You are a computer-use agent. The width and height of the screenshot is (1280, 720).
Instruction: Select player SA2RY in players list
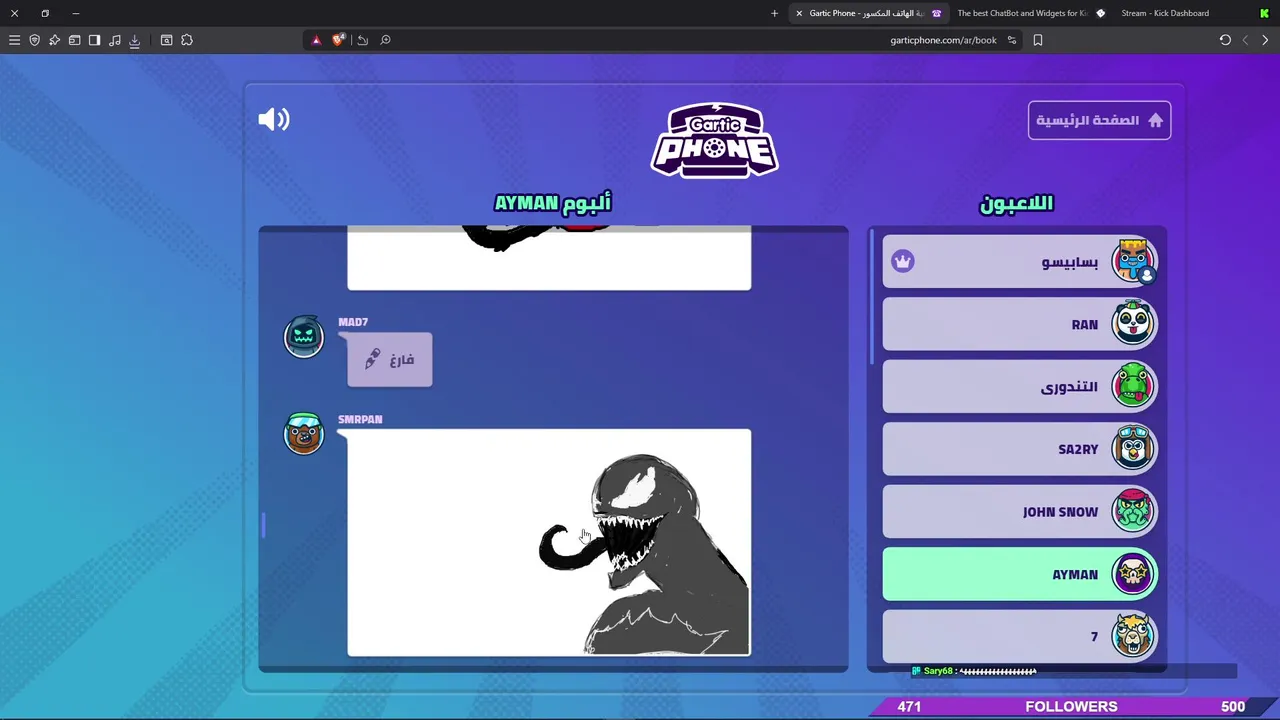[x=1020, y=449]
